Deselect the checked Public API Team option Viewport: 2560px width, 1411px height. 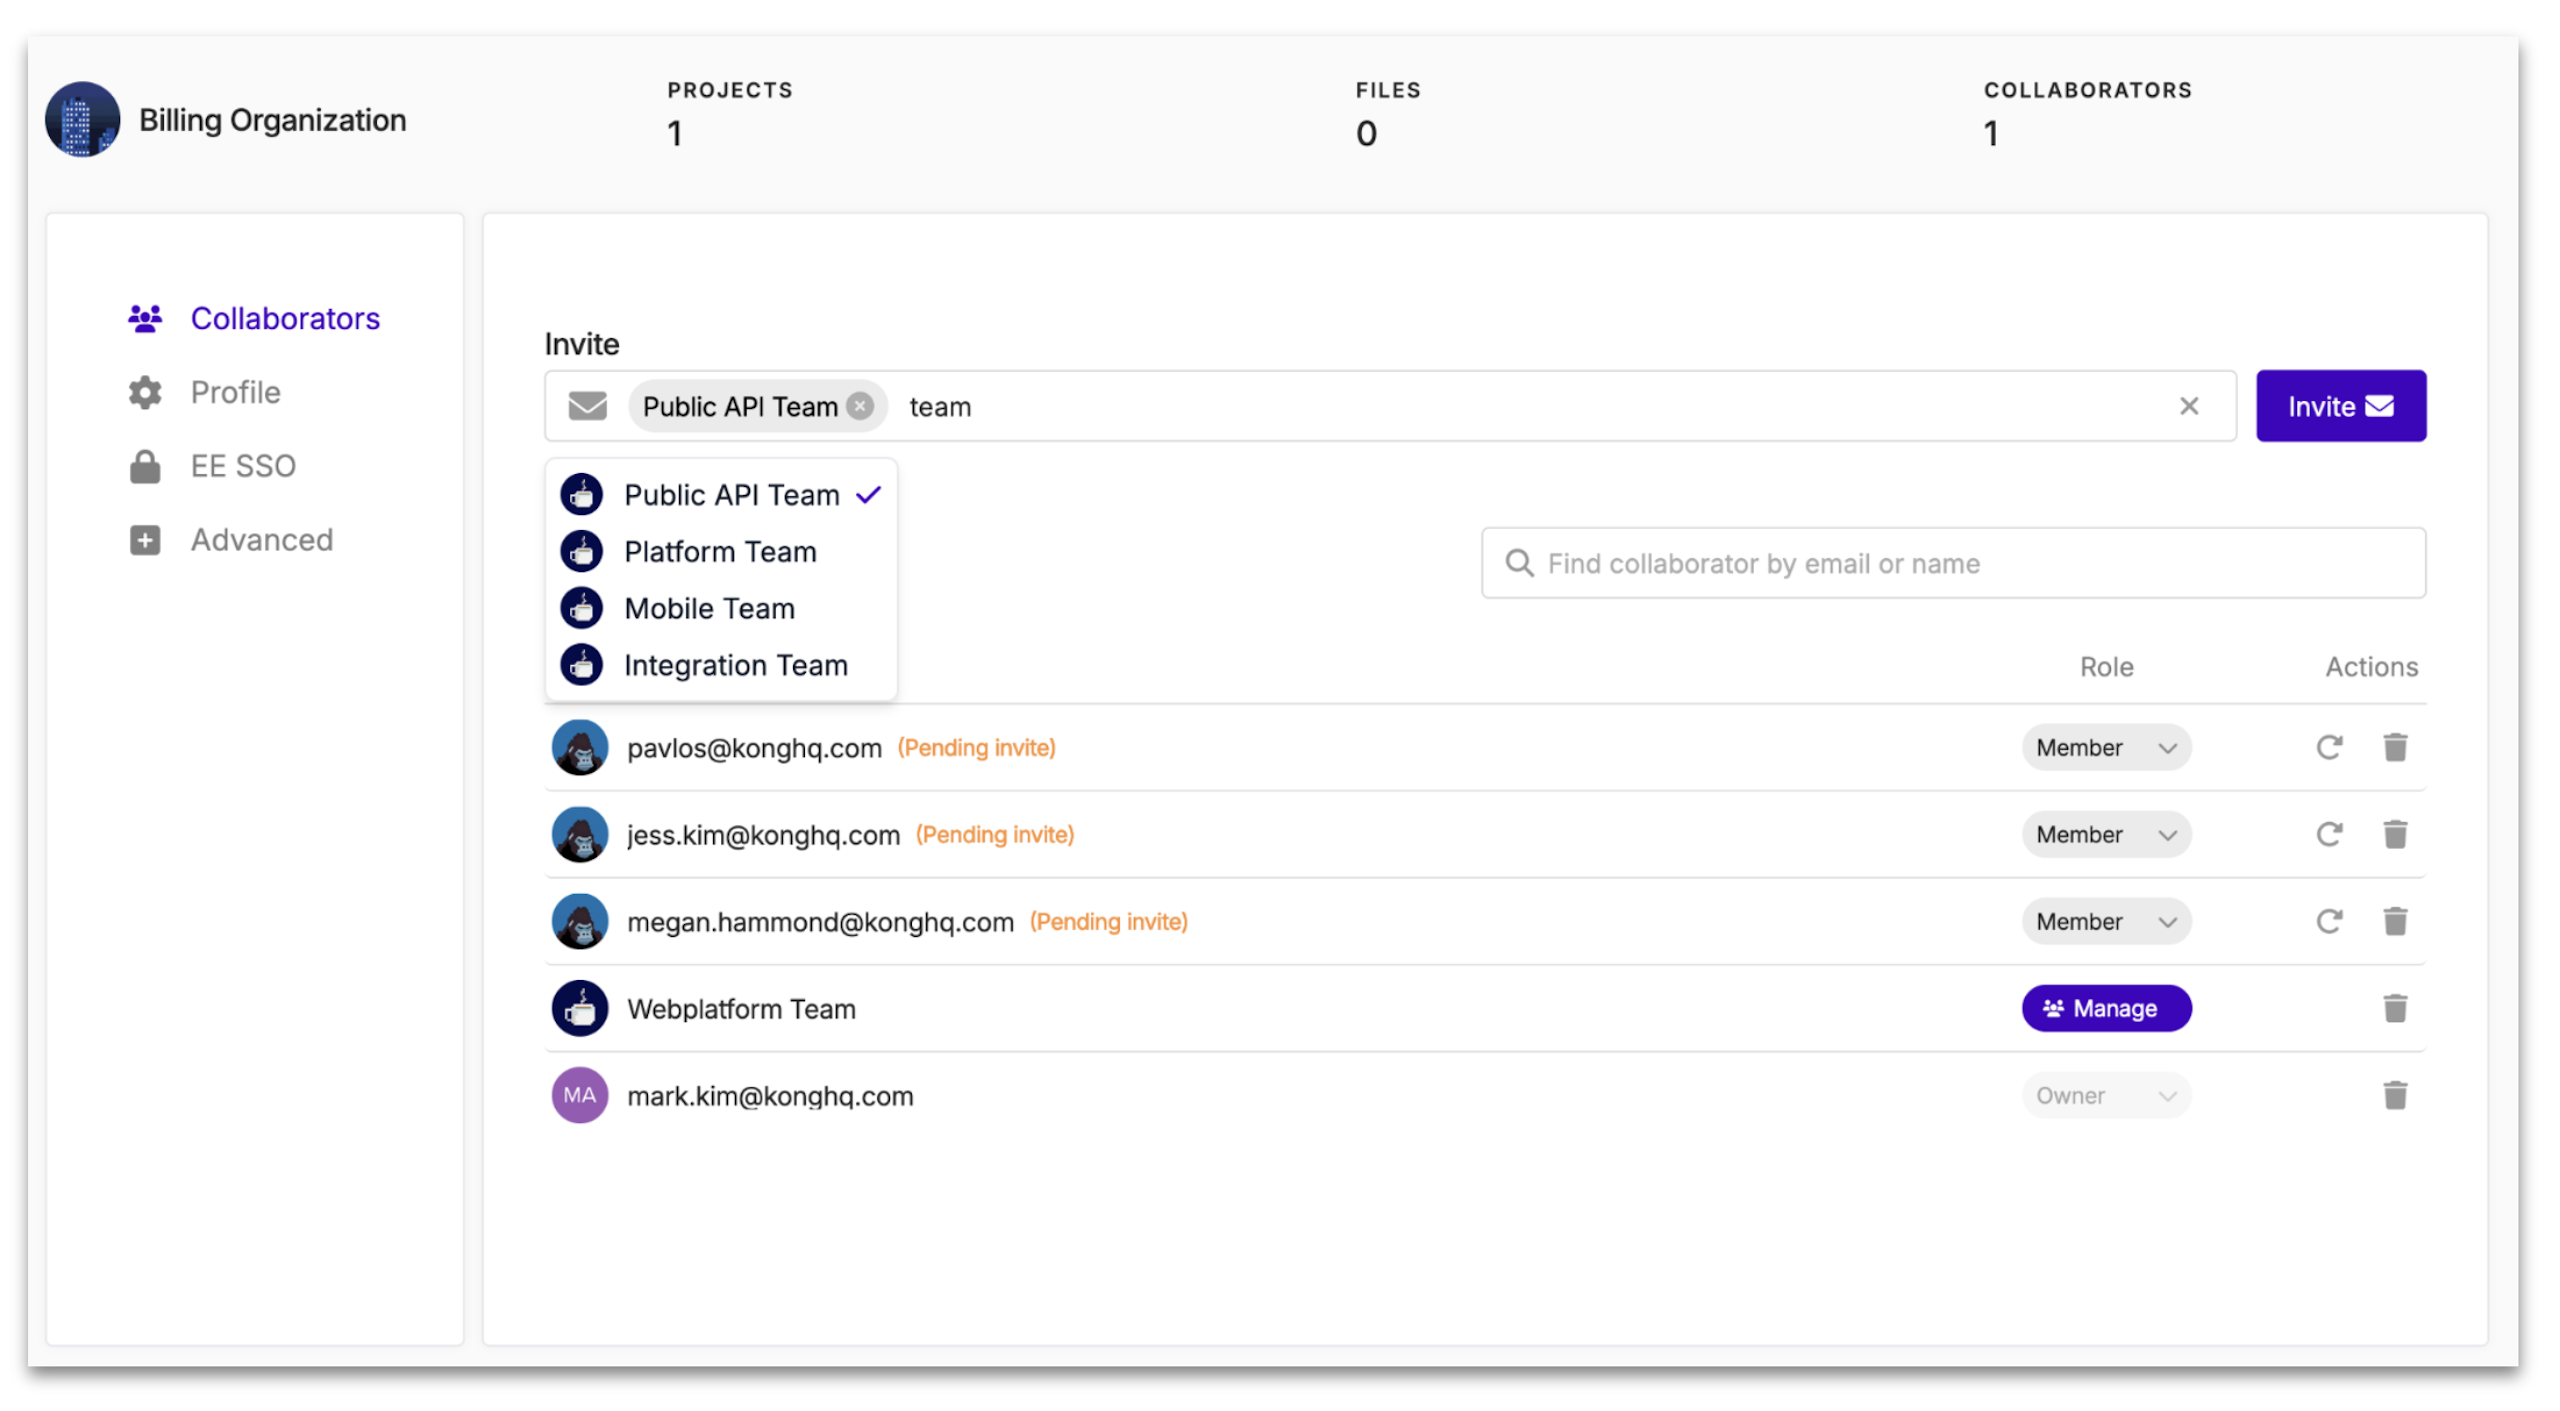730,495
